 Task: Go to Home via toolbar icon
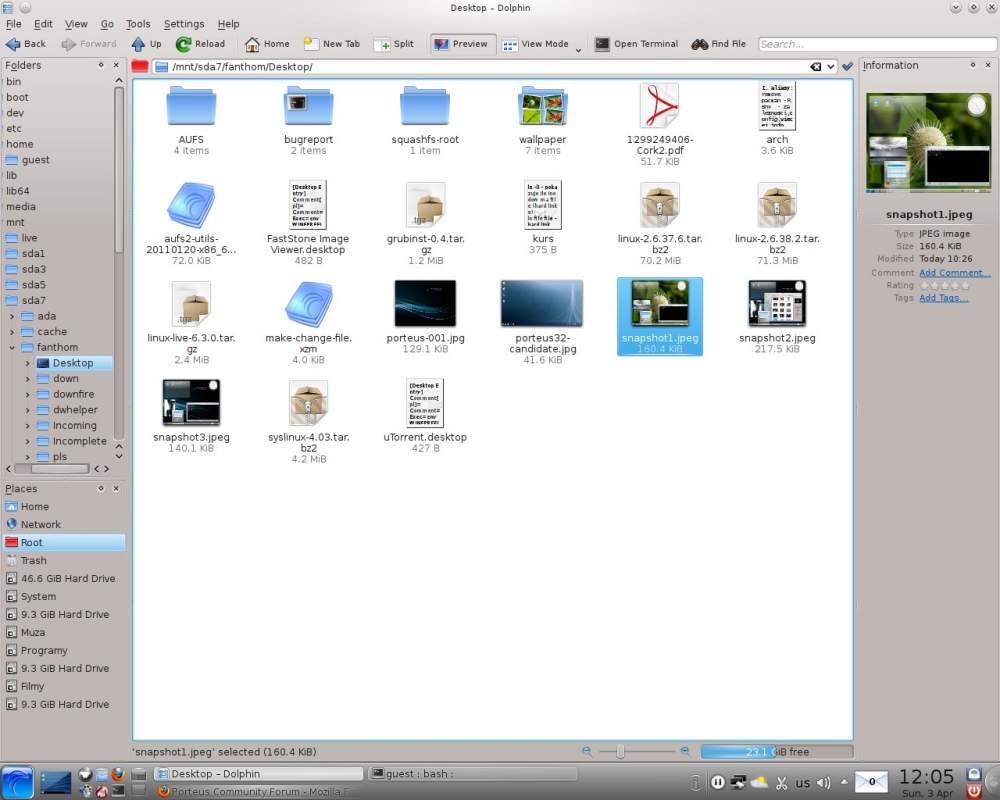click(x=252, y=44)
